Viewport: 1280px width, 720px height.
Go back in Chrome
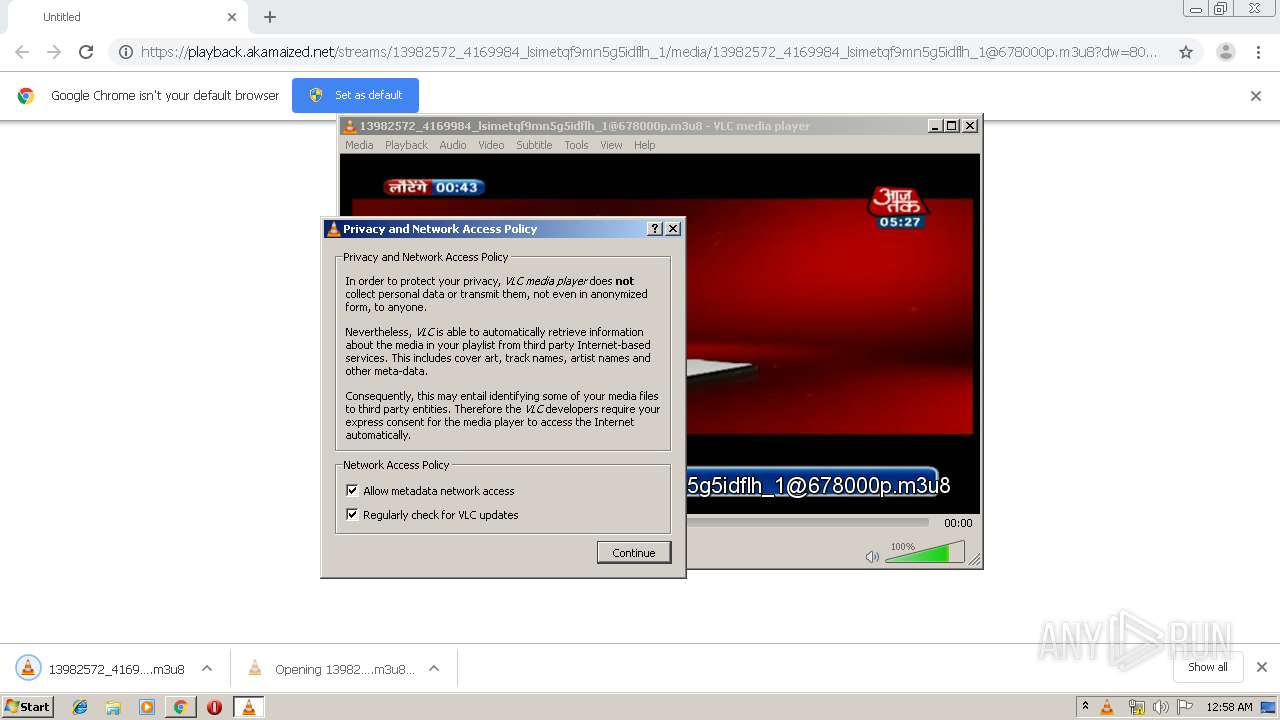click(22, 52)
